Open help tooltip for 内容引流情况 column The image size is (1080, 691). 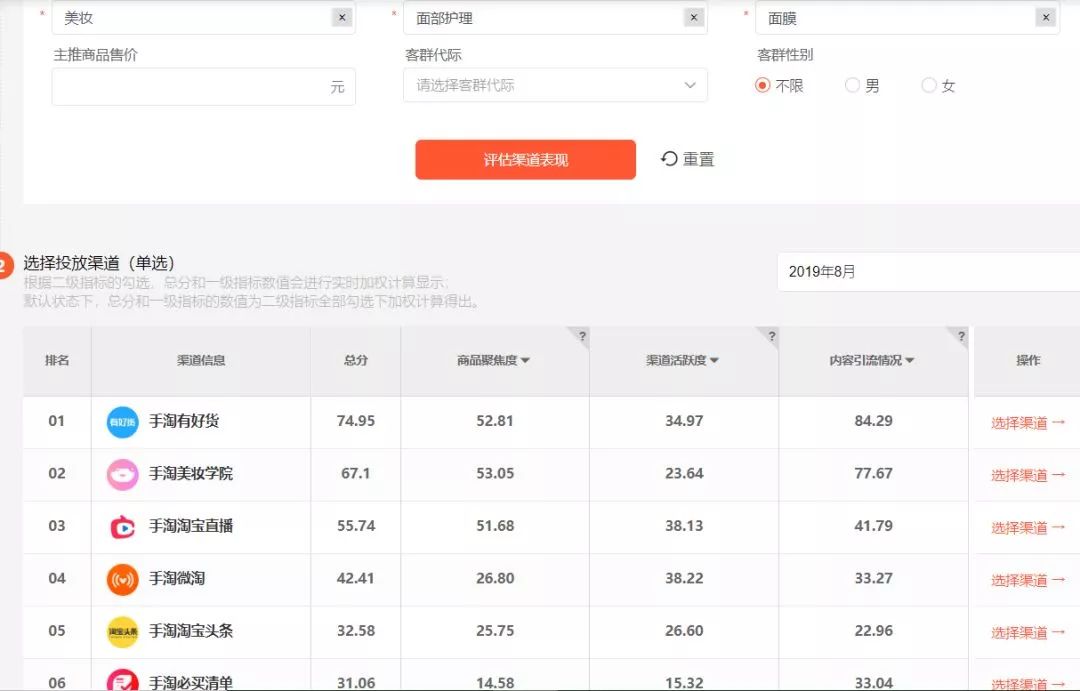pyautogui.click(x=961, y=336)
